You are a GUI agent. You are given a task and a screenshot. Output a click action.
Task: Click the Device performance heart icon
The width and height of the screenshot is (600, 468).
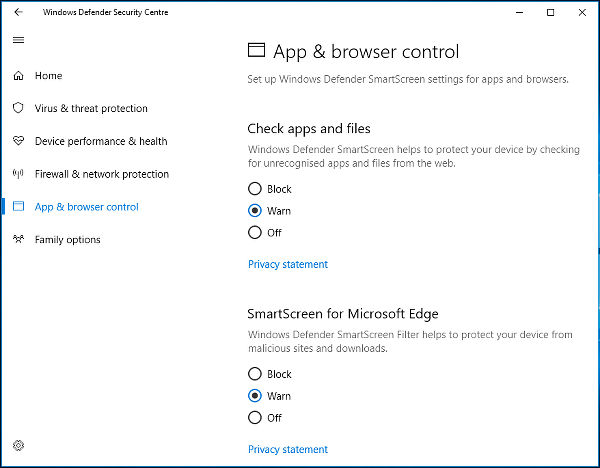[x=18, y=141]
